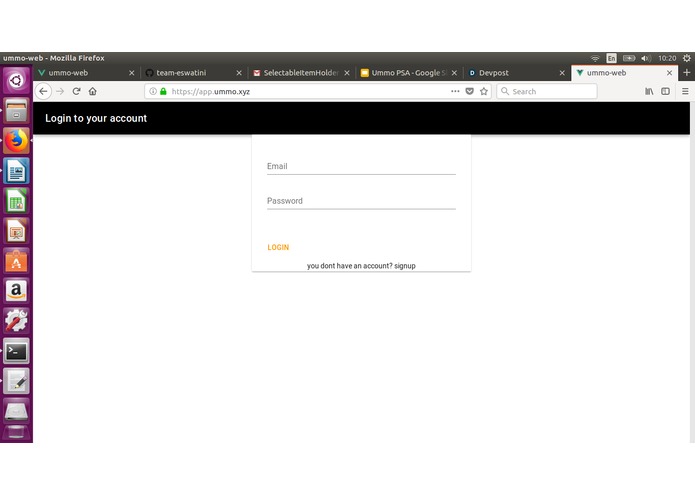Focus the Password input field
The width and height of the screenshot is (695, 494).
click(x=361, y=201)
